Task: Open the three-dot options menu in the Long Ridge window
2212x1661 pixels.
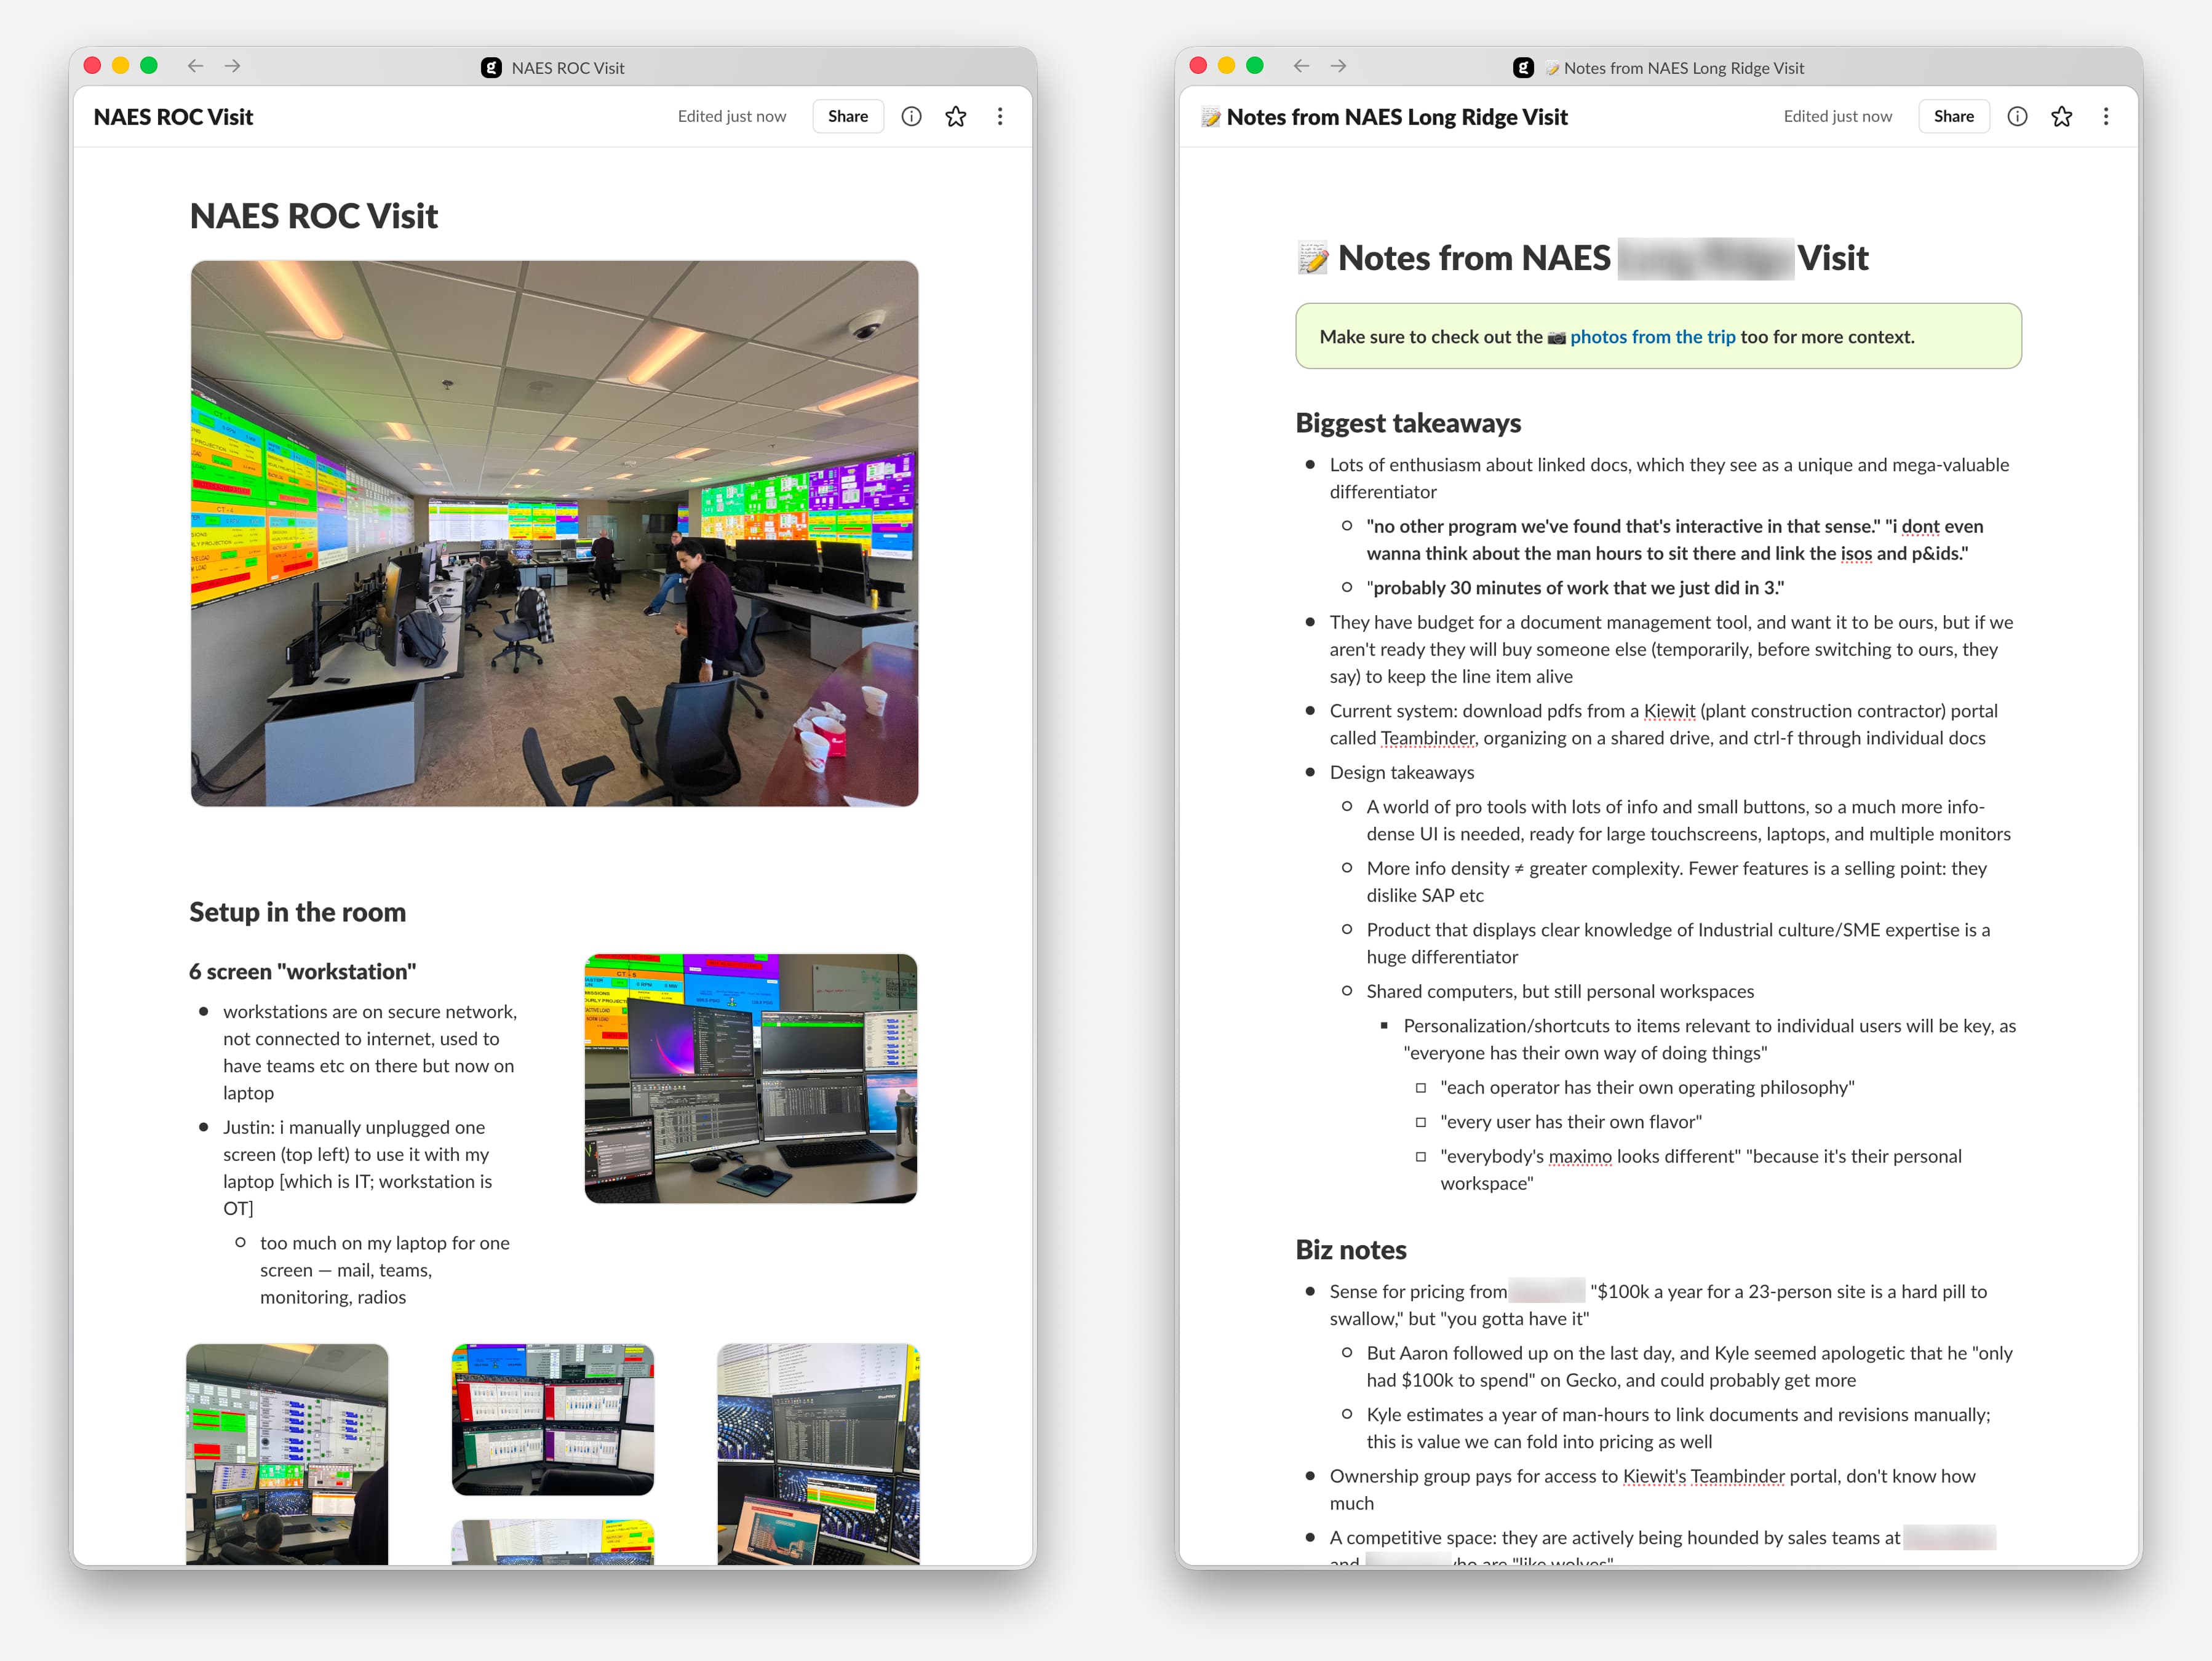Action: (2106, 116)
